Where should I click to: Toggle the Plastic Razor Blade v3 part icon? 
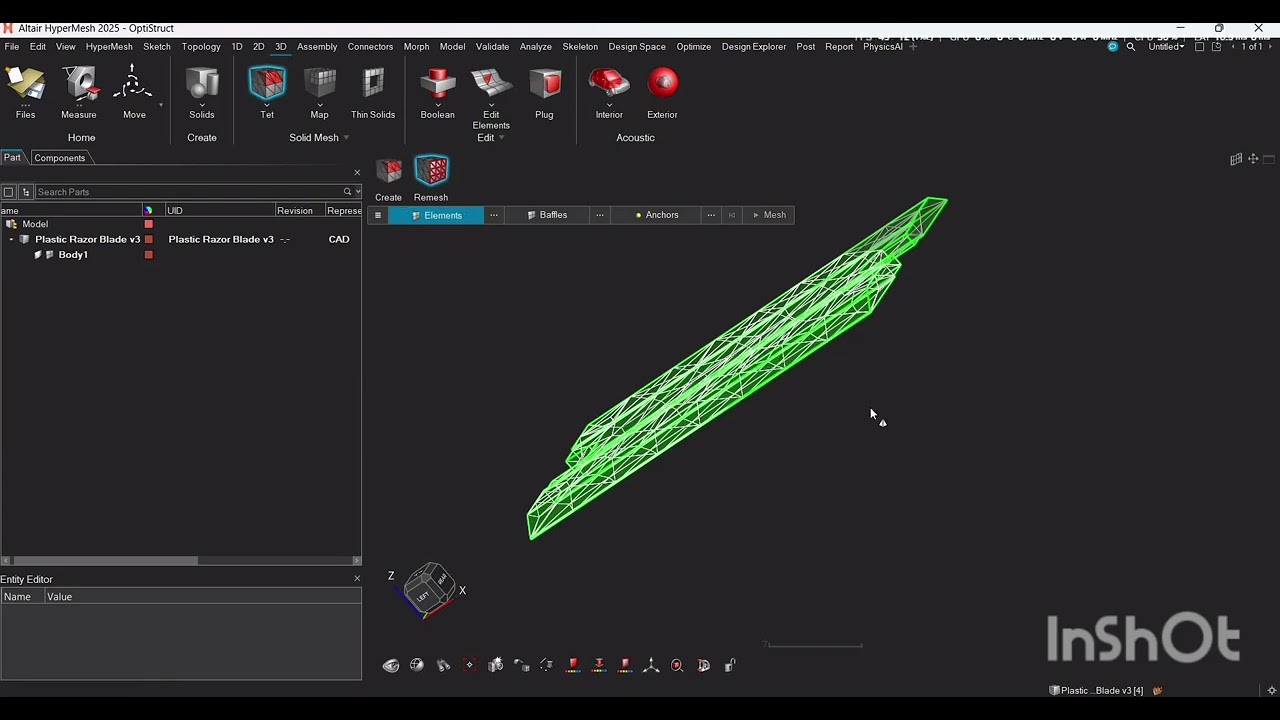click(25, 240)
